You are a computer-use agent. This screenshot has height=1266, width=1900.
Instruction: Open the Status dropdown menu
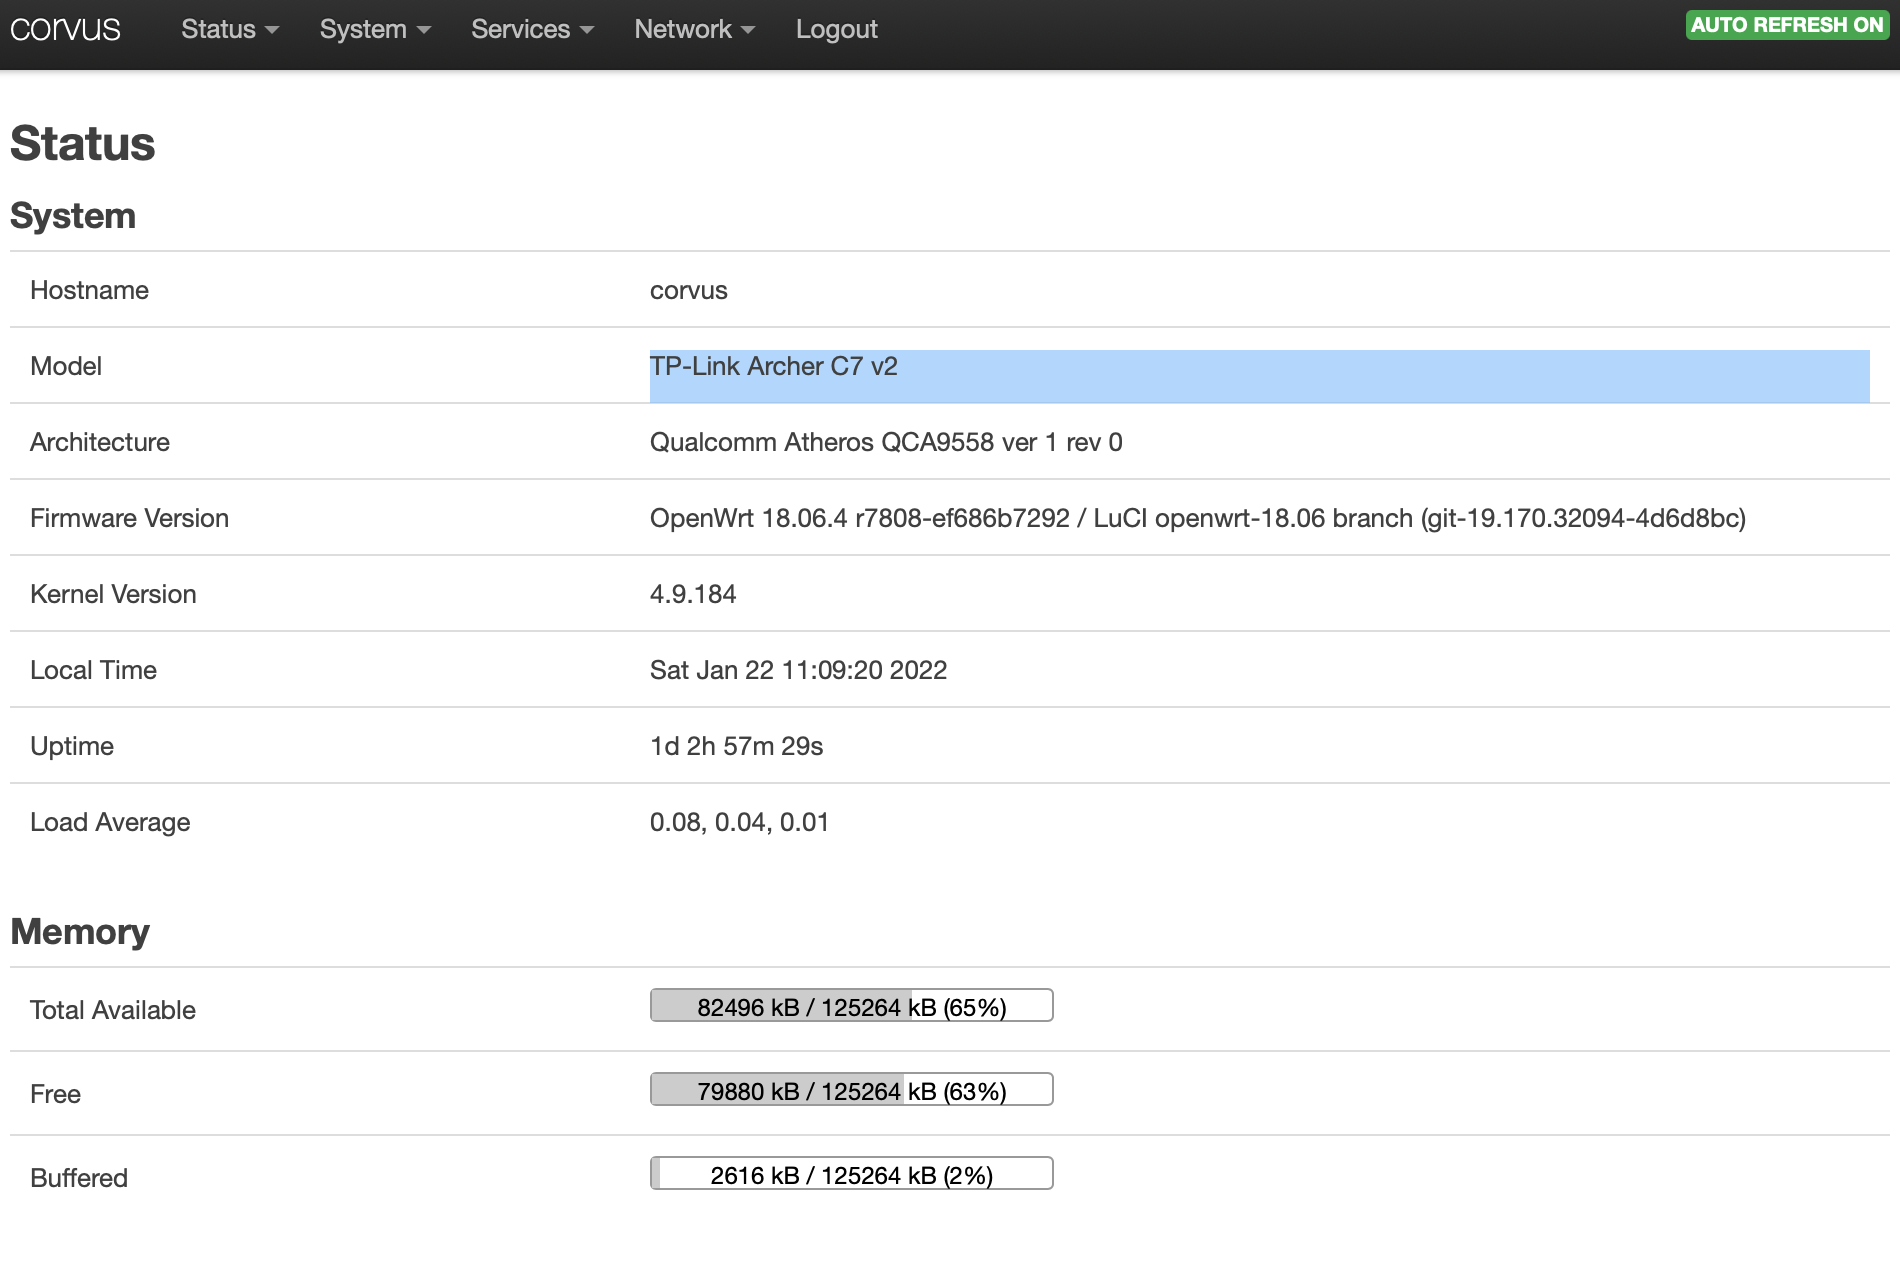pos(229,29)
